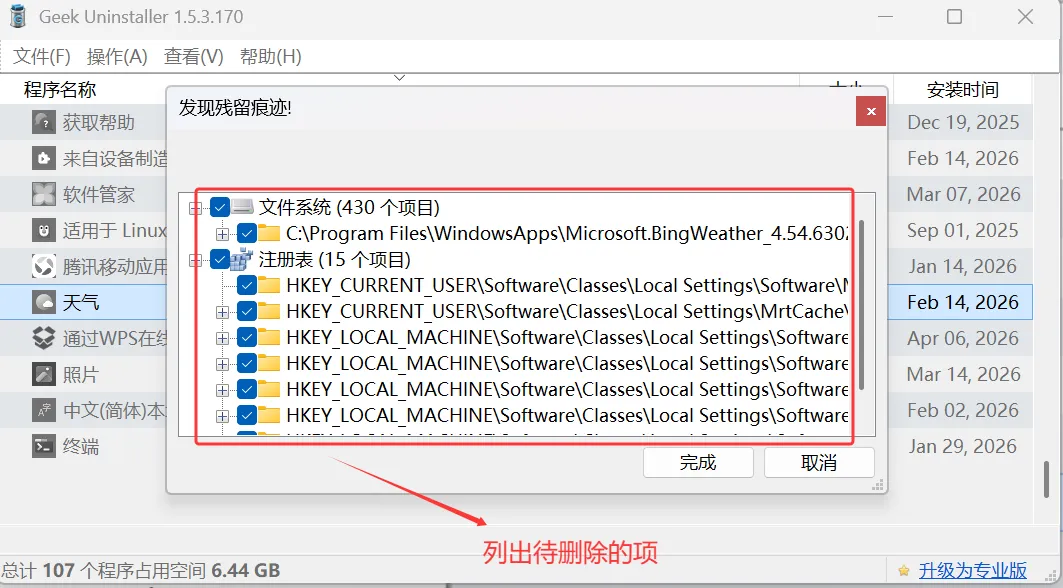Sort by the 程序名称 column header
The height and width of the screenshot is (588, 1063).
(60, 90)
